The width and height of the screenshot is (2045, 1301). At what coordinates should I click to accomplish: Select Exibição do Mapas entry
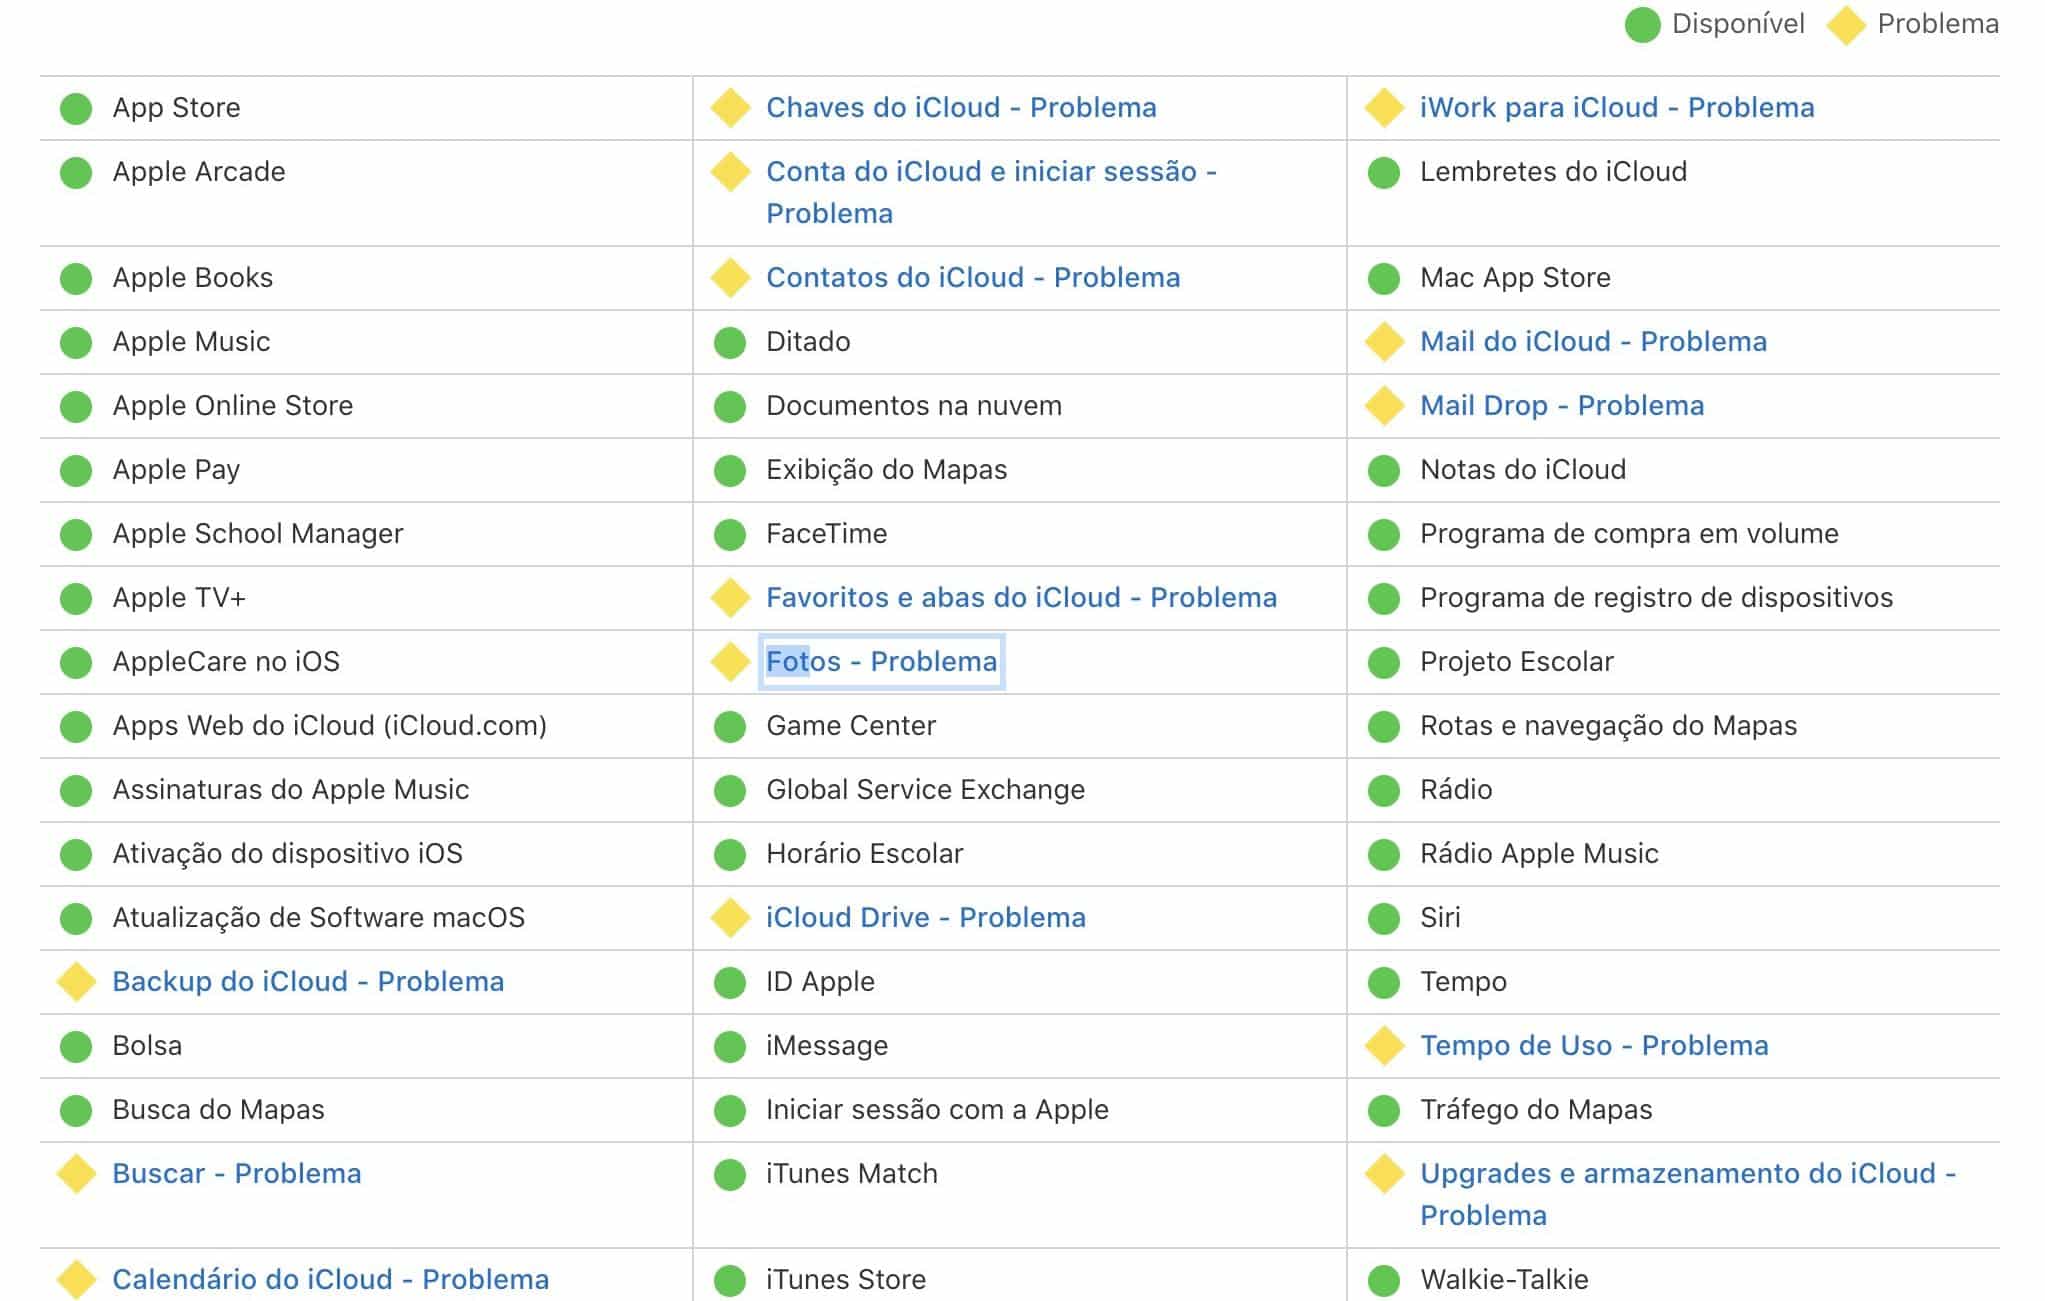(x=887, y=470)
